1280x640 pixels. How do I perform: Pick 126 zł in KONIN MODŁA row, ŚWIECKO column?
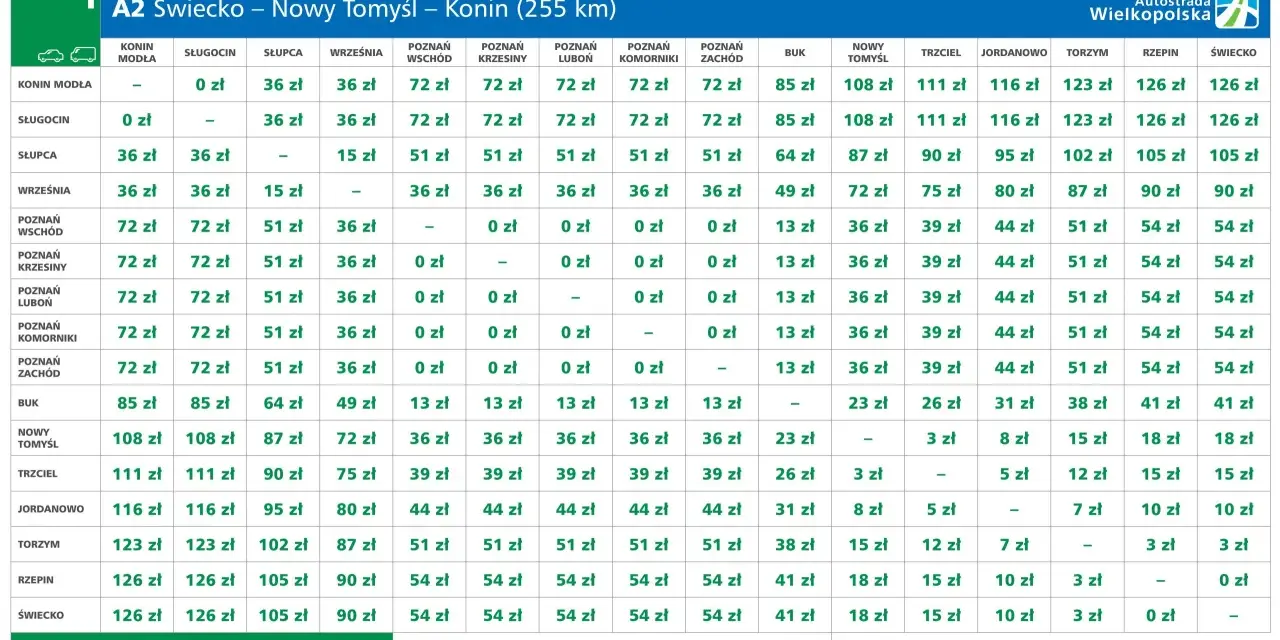1233,85
